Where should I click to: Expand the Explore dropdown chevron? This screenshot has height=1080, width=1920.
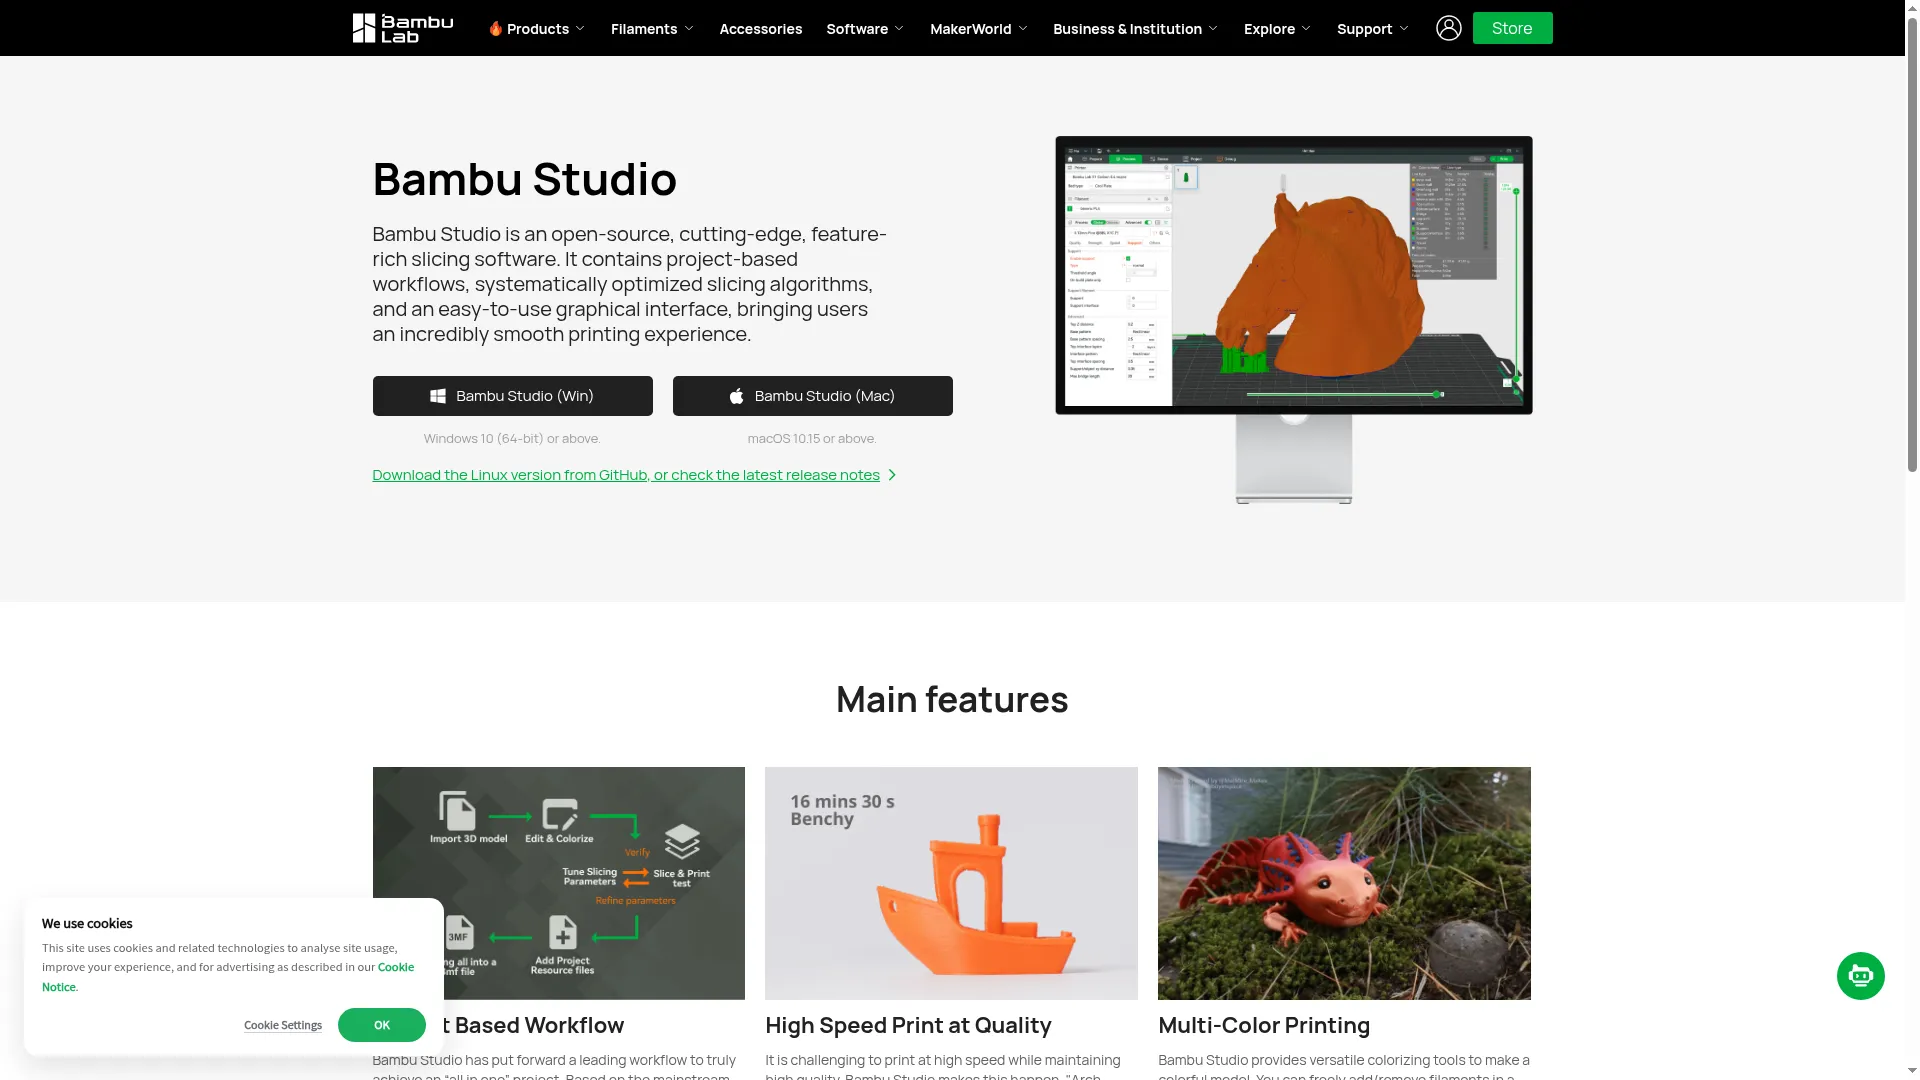tap(1306, 29)
